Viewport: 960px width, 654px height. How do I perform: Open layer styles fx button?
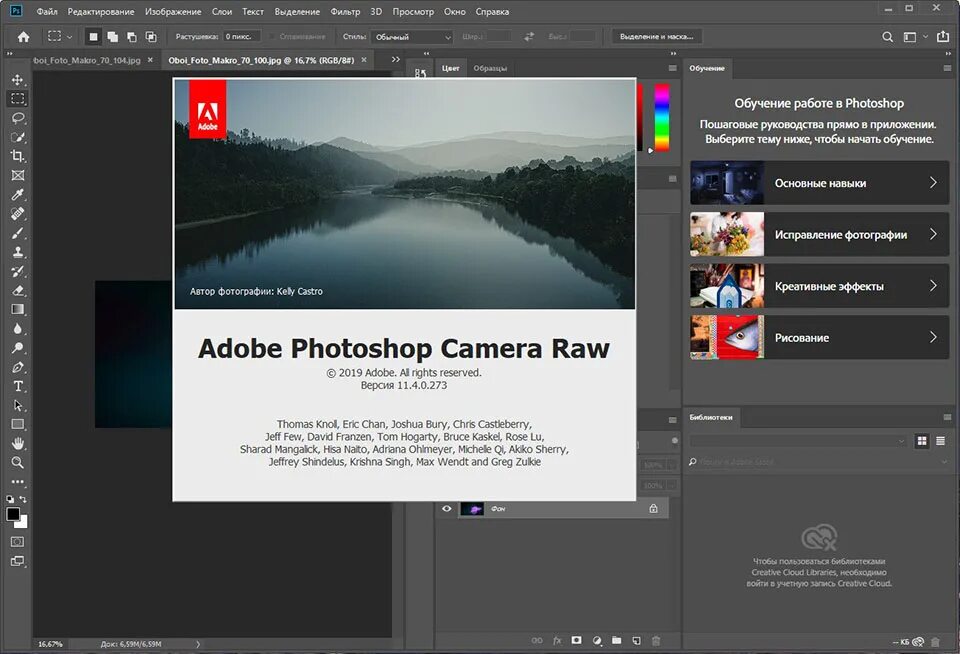(x=557, y=640)
